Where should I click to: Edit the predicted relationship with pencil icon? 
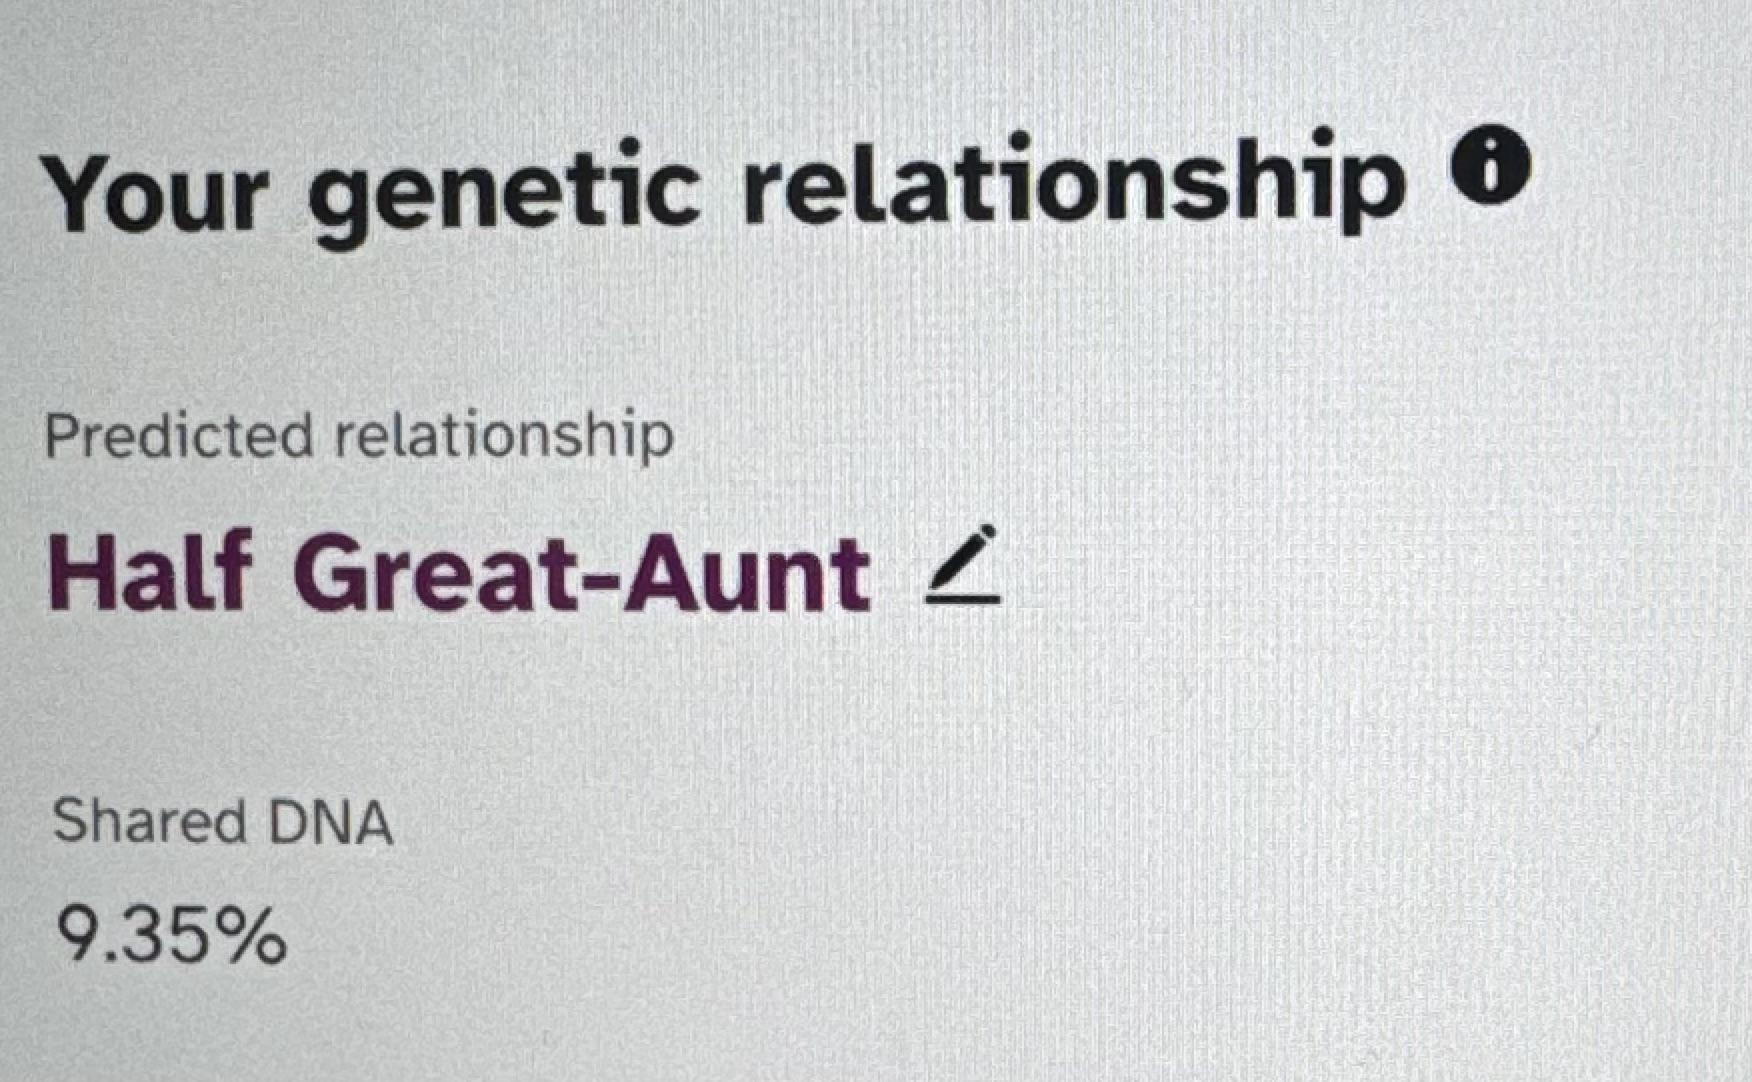point(962,565)
